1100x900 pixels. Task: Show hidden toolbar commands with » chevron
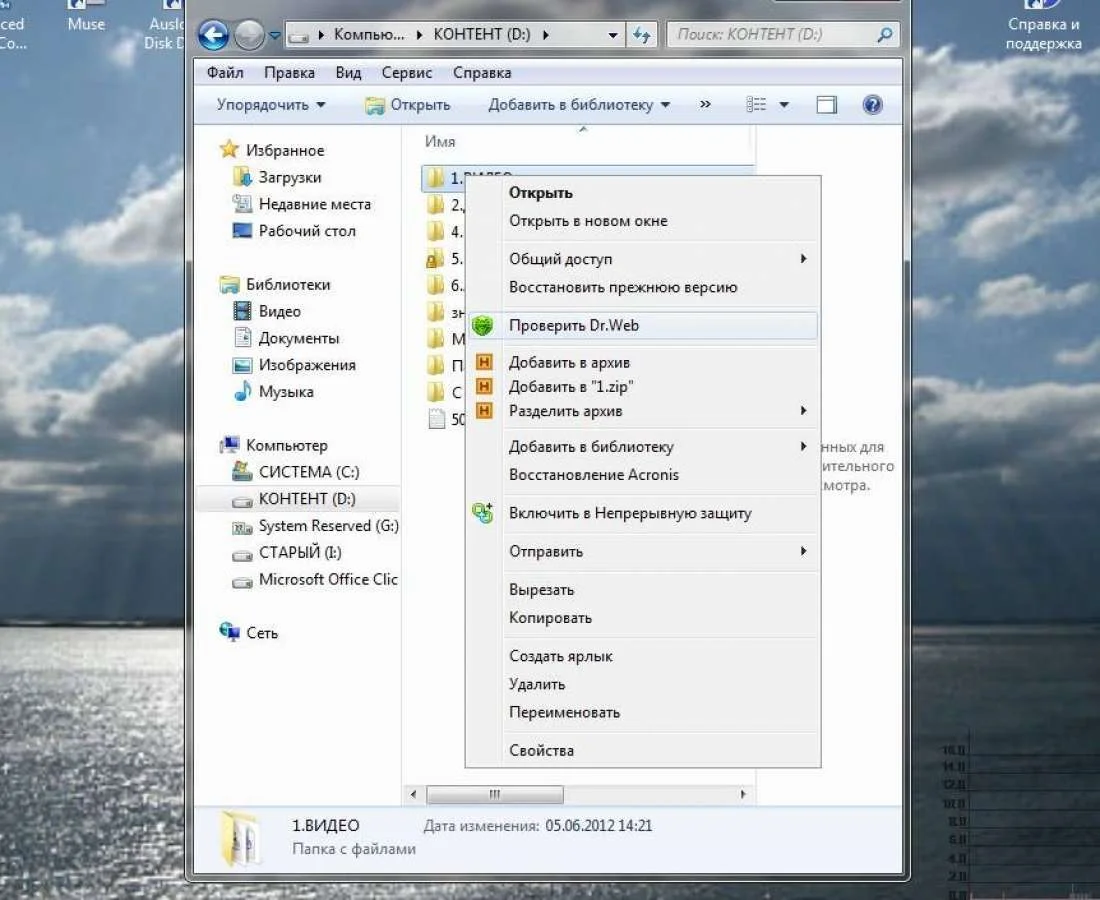(705, 104)
